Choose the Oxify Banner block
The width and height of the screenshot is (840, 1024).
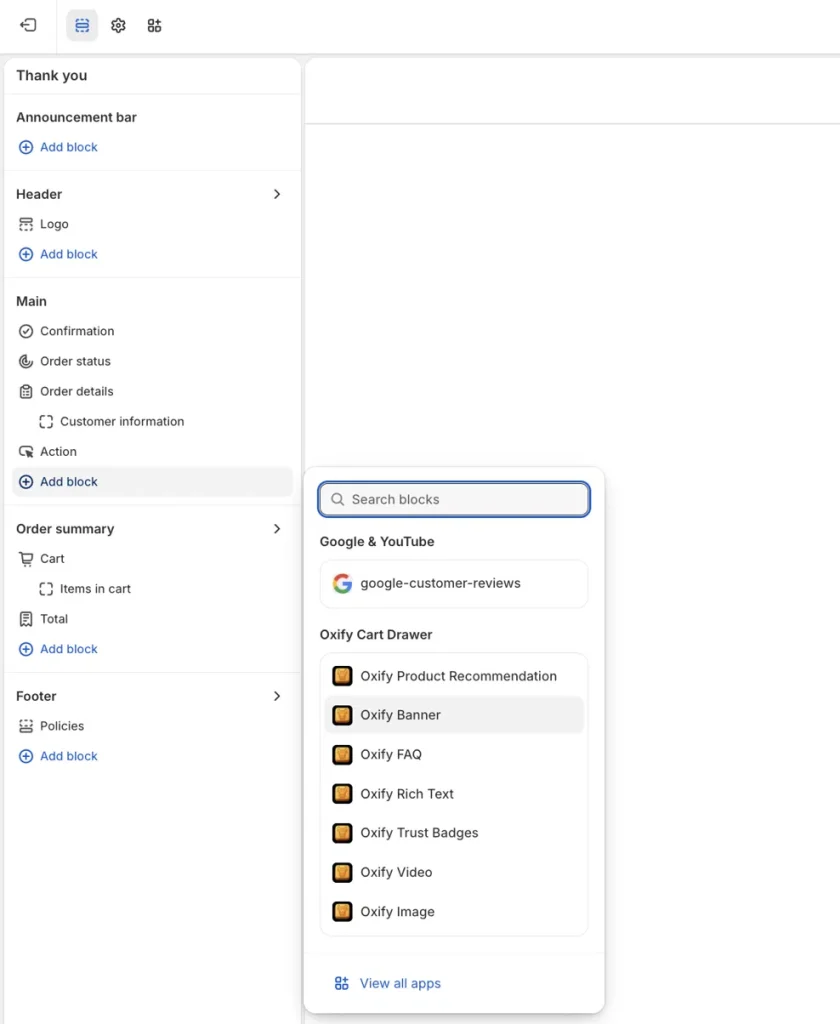click(454, 715)
